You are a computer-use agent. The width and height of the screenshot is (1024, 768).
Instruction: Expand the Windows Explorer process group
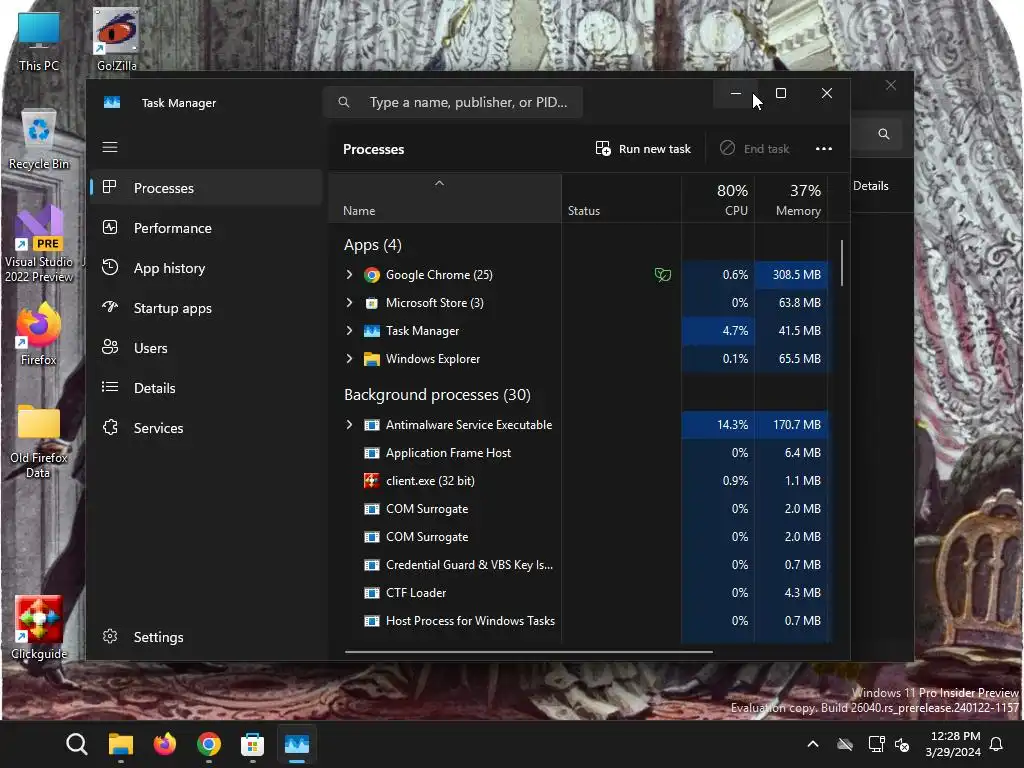tap(349, 359)
